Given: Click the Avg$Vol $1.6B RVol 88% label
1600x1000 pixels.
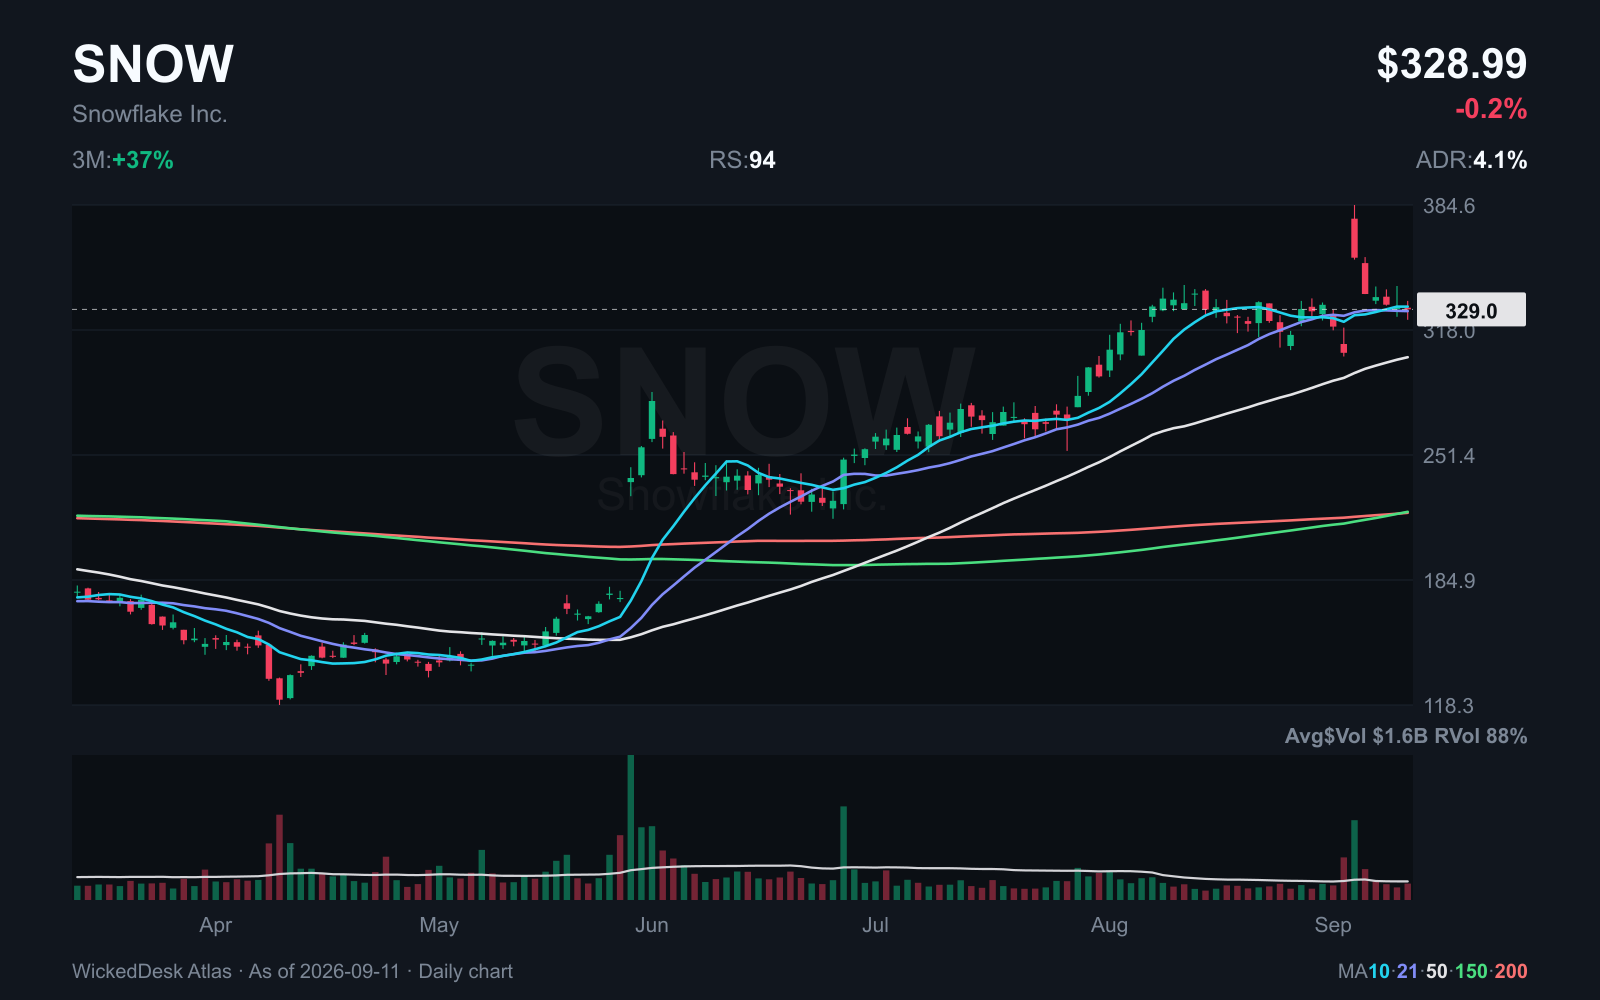Looking at the screenshot, I should [1406, 736].
